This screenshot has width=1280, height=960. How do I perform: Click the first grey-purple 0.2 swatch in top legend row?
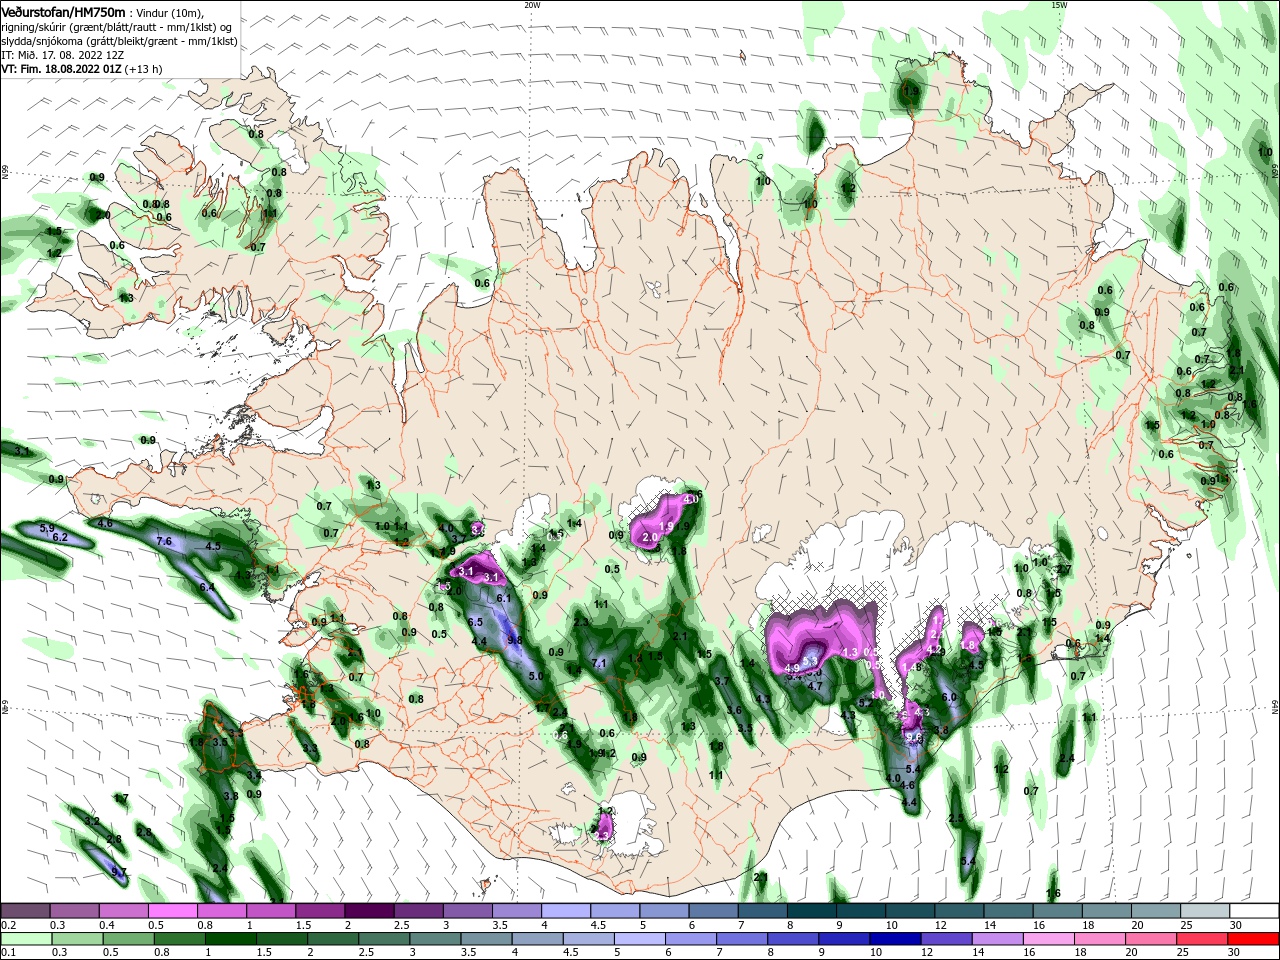coord(25,911)
